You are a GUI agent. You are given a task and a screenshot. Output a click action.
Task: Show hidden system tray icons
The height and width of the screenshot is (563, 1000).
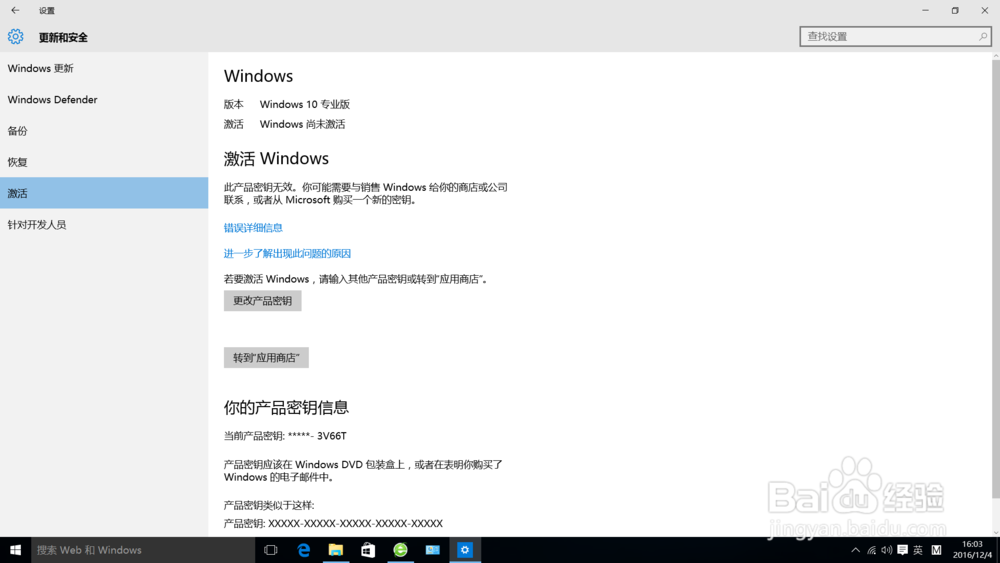tap(855, 550)
